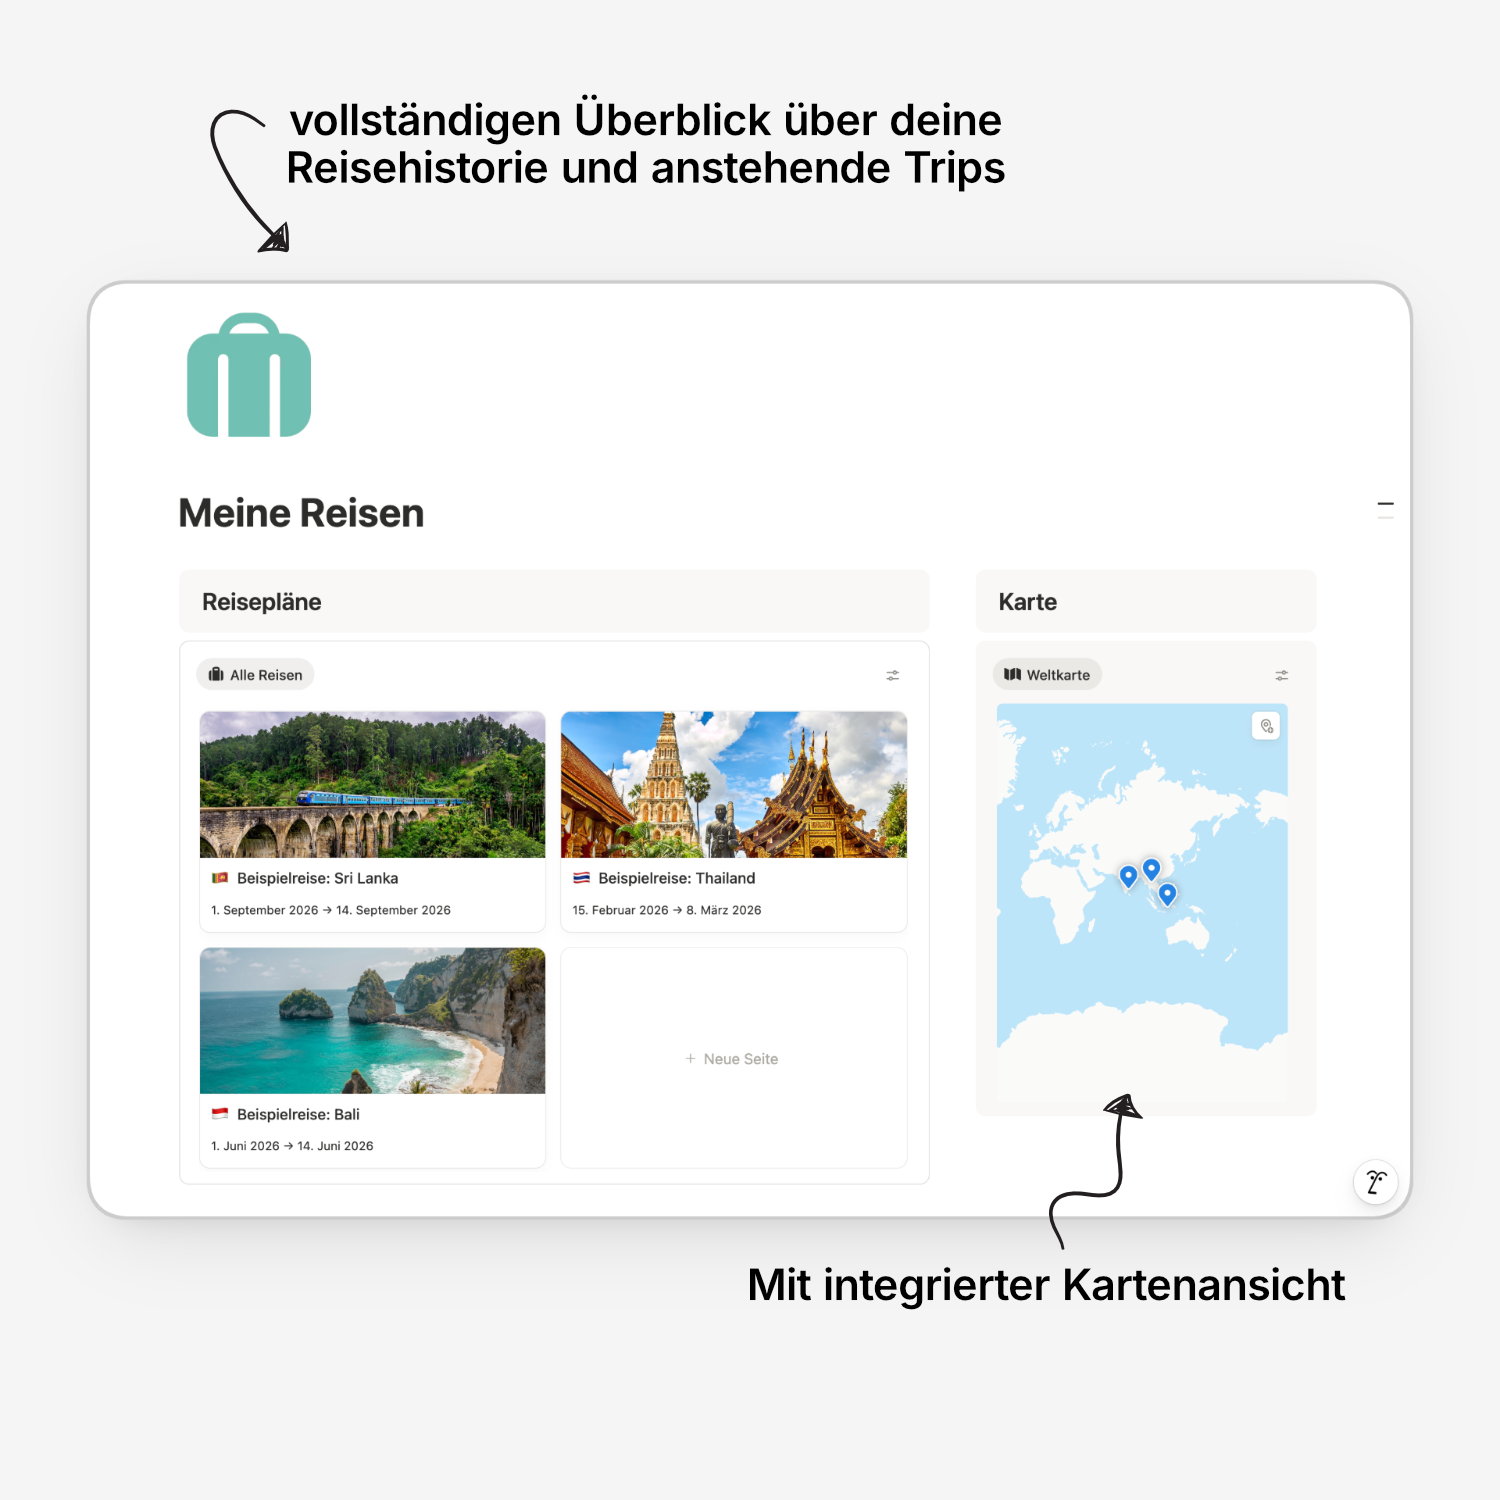This screenshot has height=1500, width=1500.
Task: Click the add-location pin icon on the map
Action: tap(1264, 727)
